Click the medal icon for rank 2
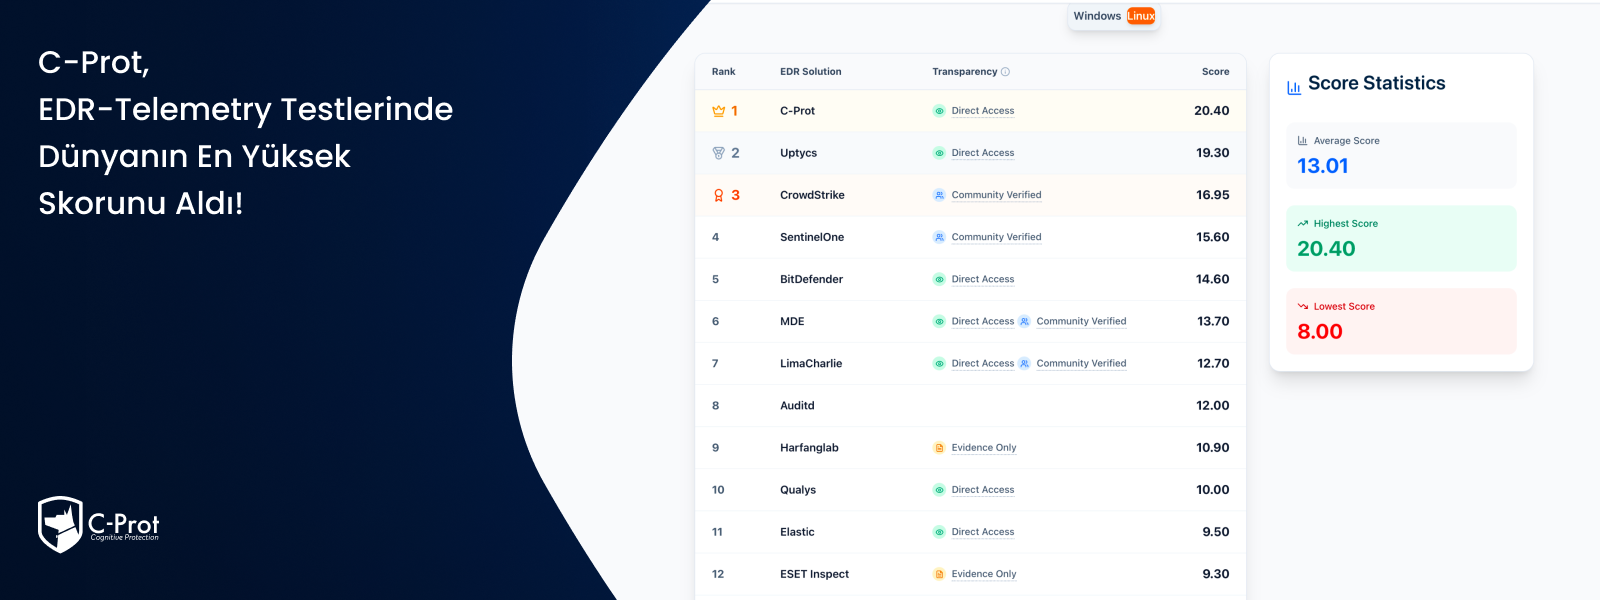Image resolution: width=1600 pixels, height=600 pixels. [x=718, y=153]
